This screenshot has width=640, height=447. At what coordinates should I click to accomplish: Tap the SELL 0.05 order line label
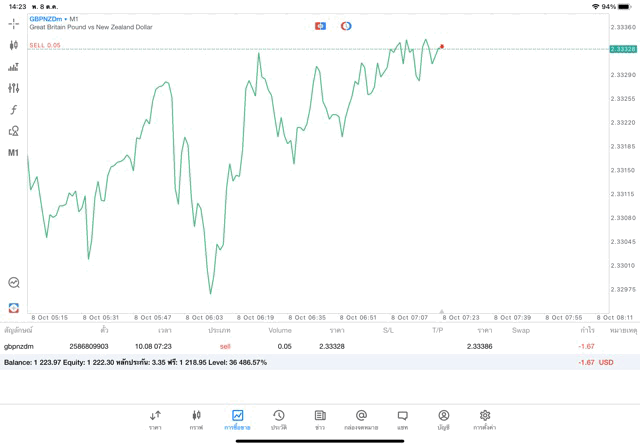click(x=45, y=45)
